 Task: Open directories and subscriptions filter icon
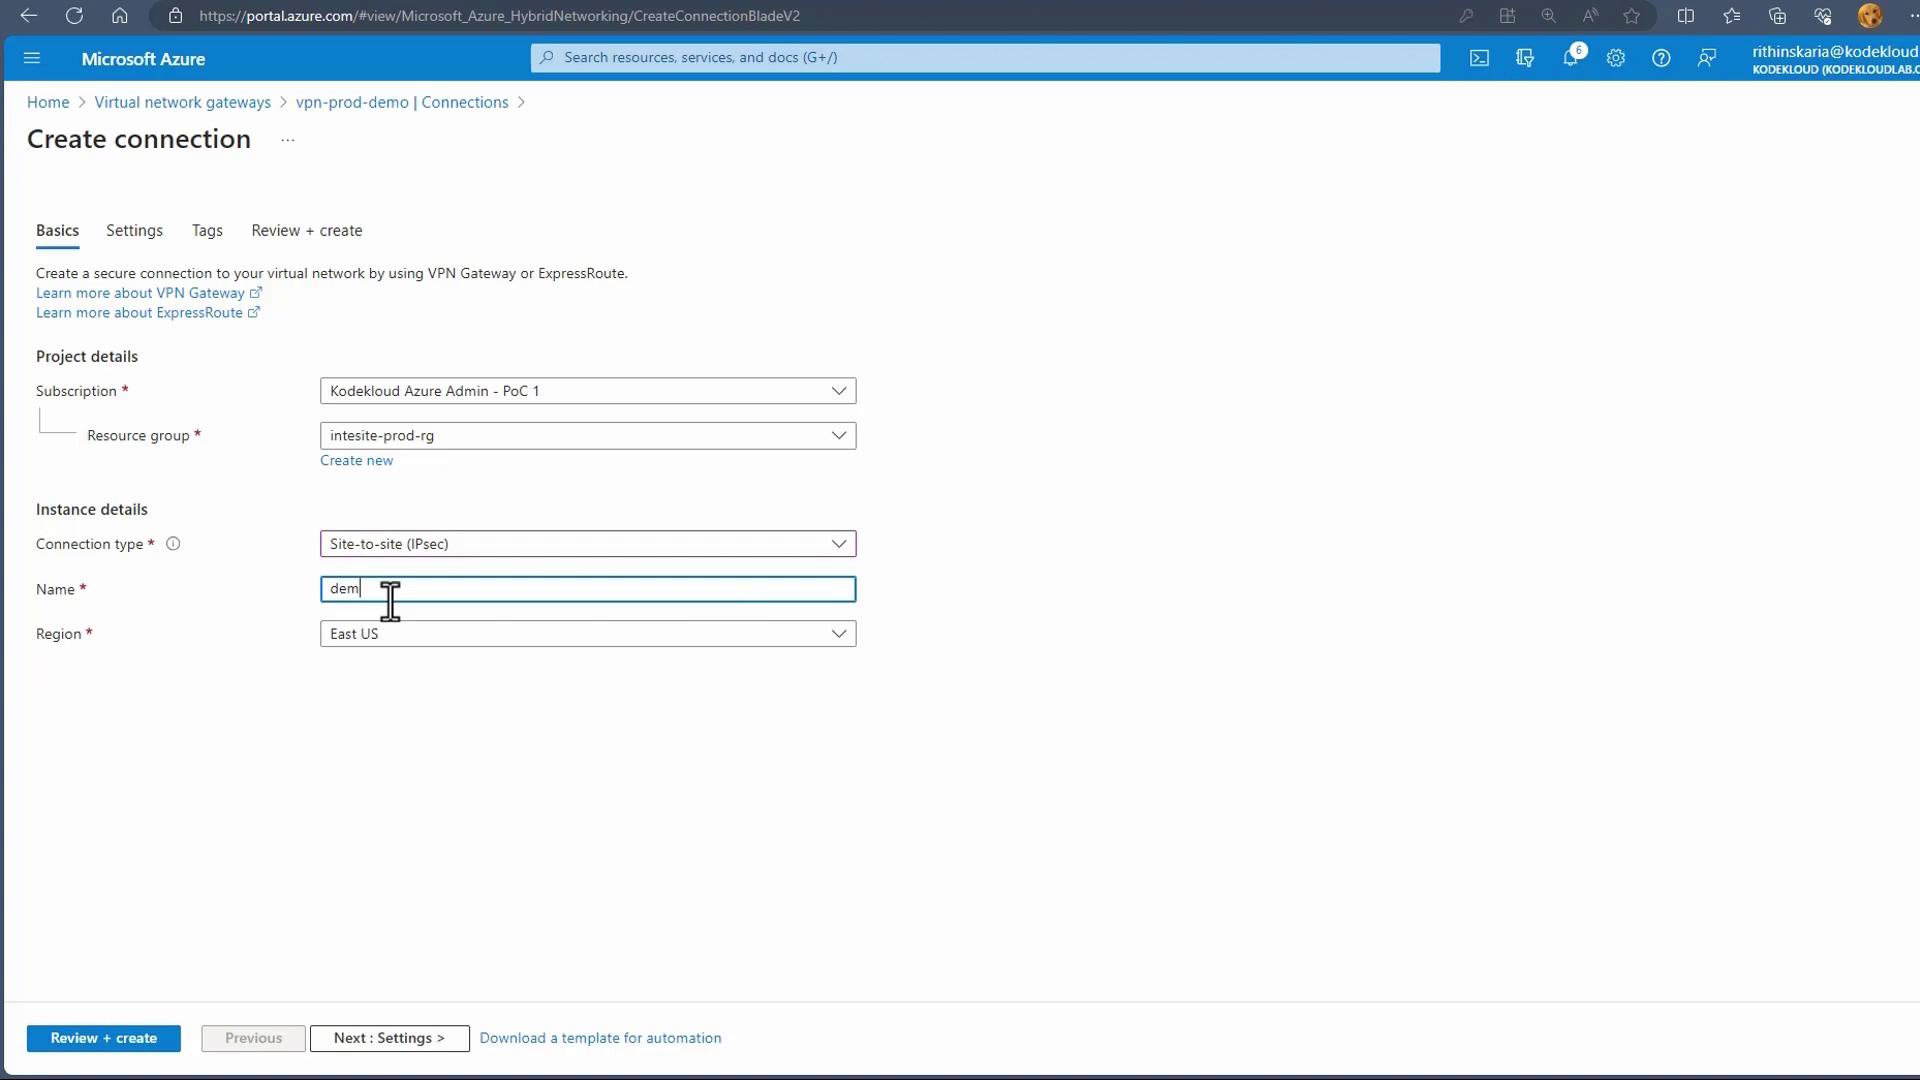pos(1525,58)
